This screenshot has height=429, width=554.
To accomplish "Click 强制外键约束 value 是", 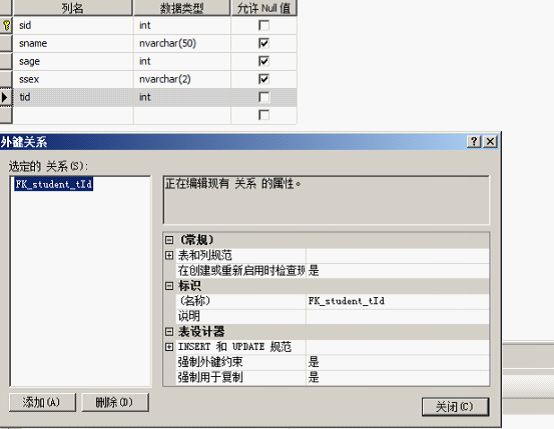I will point(397,362).
